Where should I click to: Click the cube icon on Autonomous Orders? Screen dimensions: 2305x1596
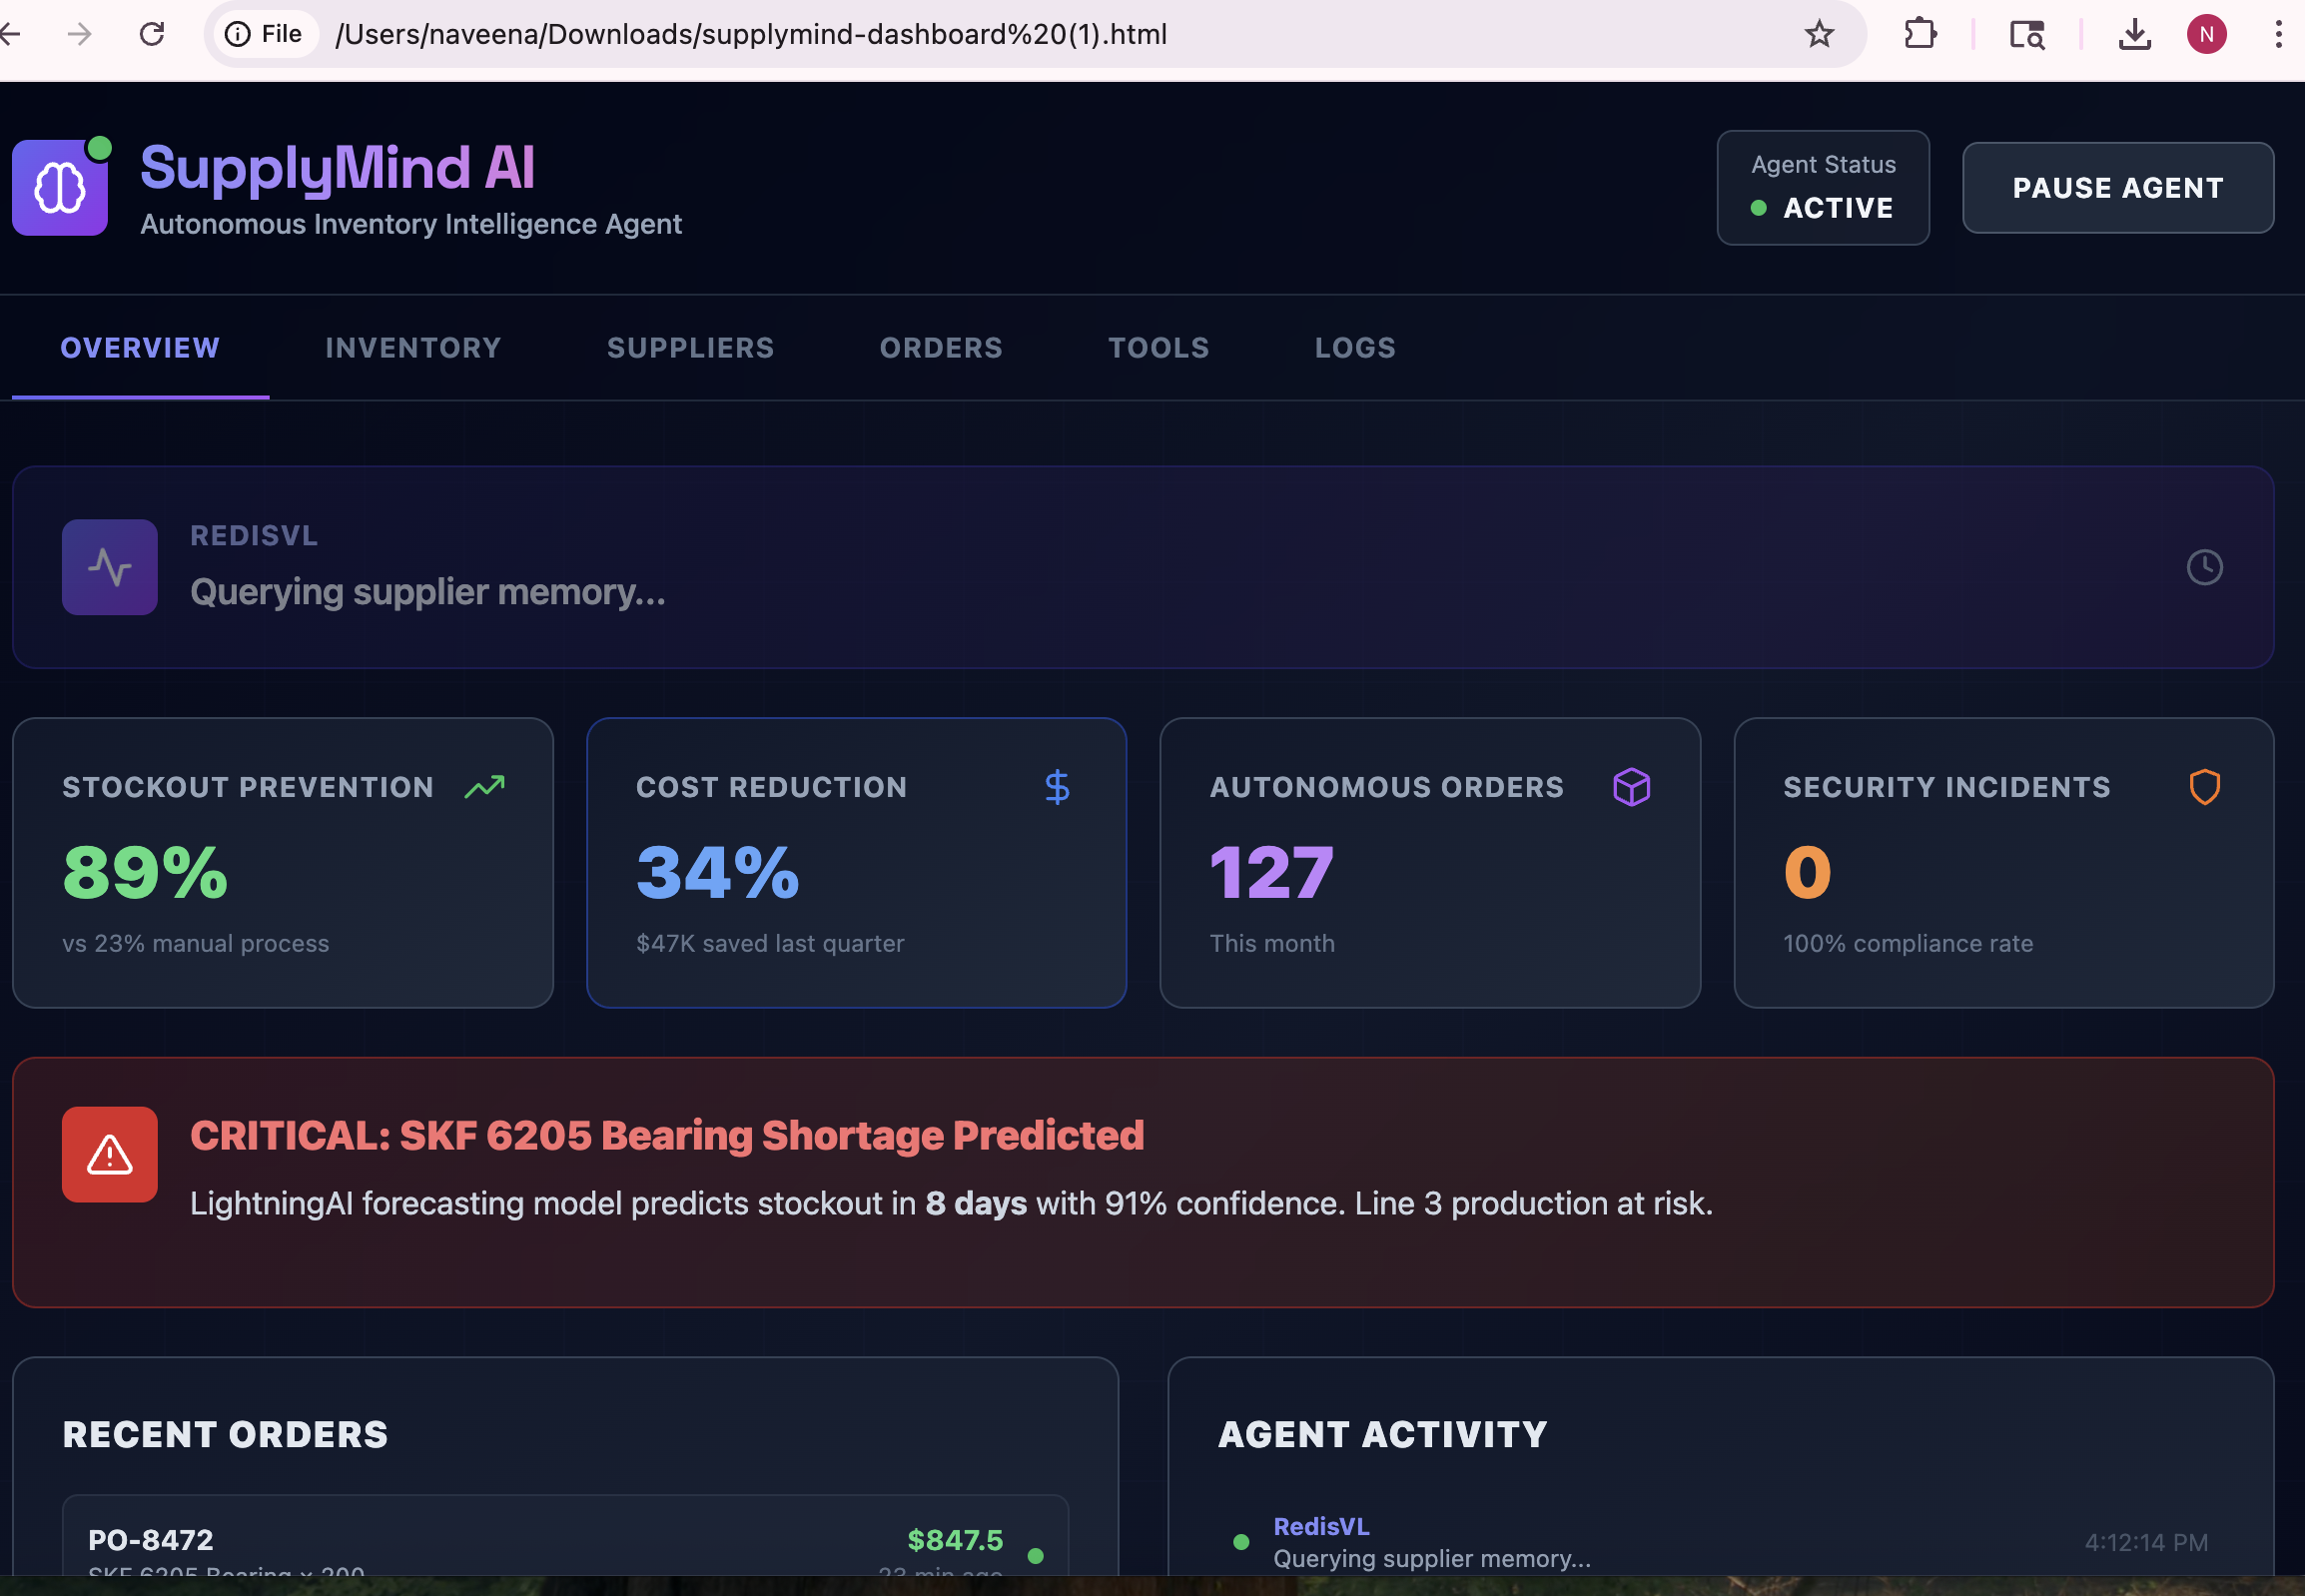pos(1631,787)
